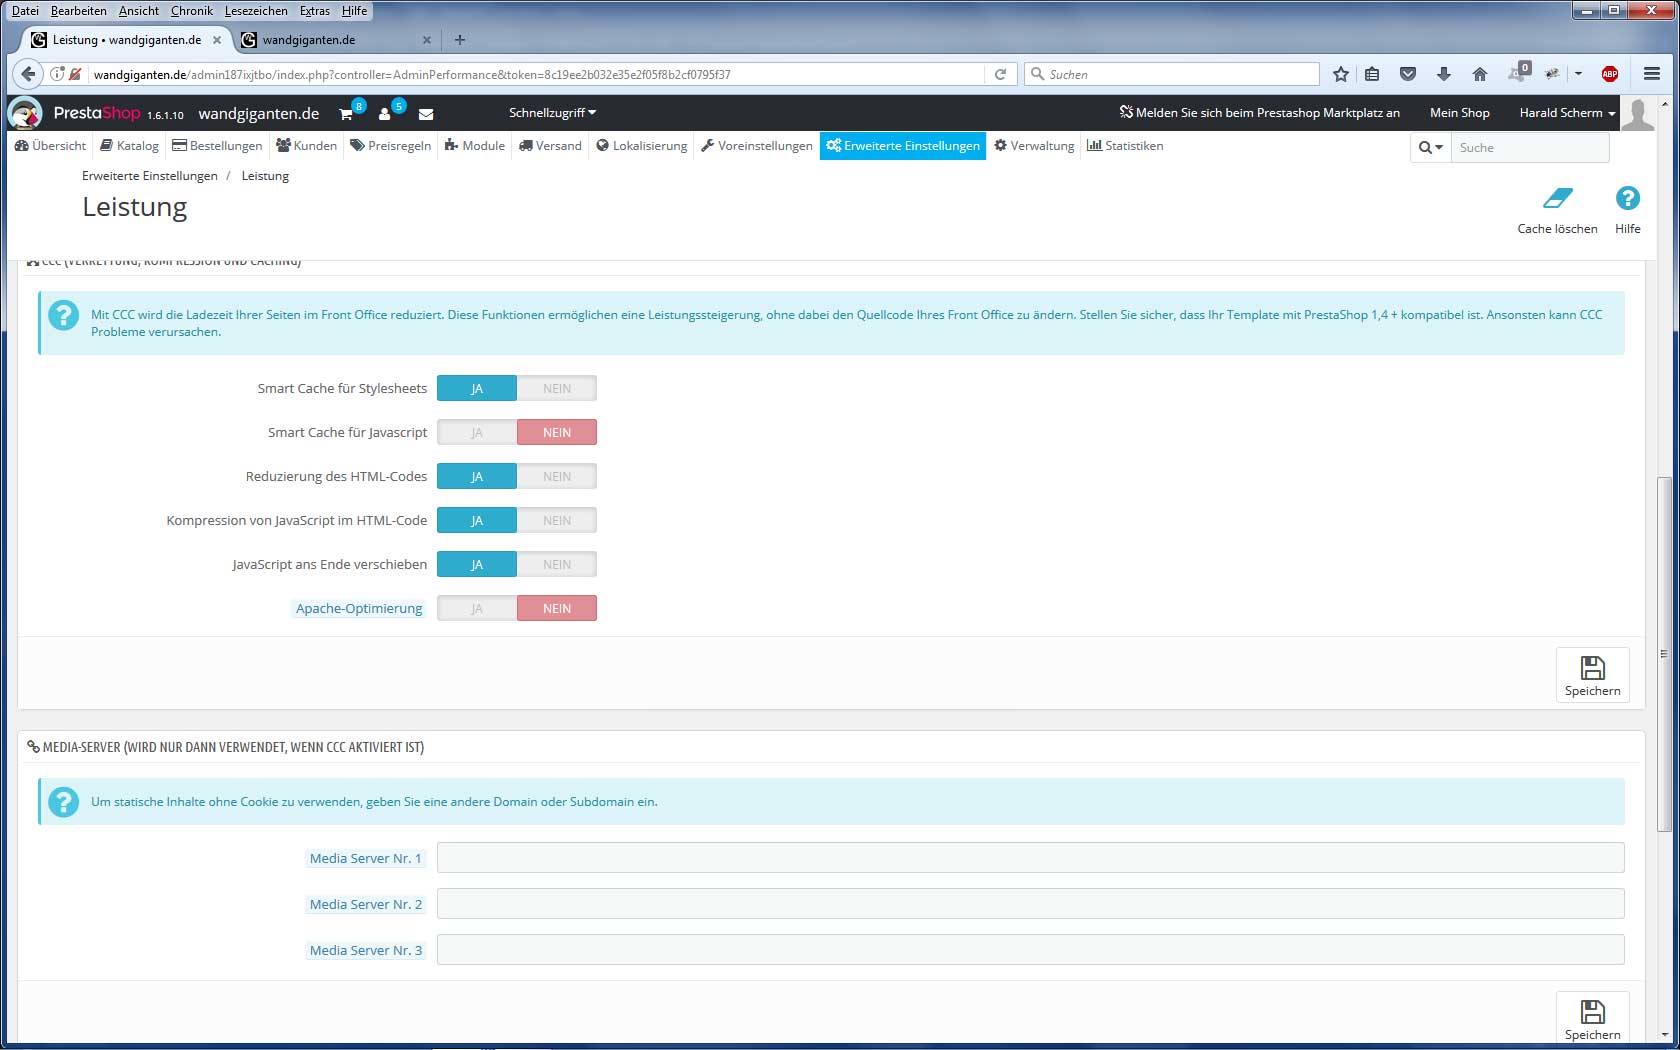Open a new browser tab with plus
The height and width of the screenshot is (1050, 1680).
click(460, 40)
